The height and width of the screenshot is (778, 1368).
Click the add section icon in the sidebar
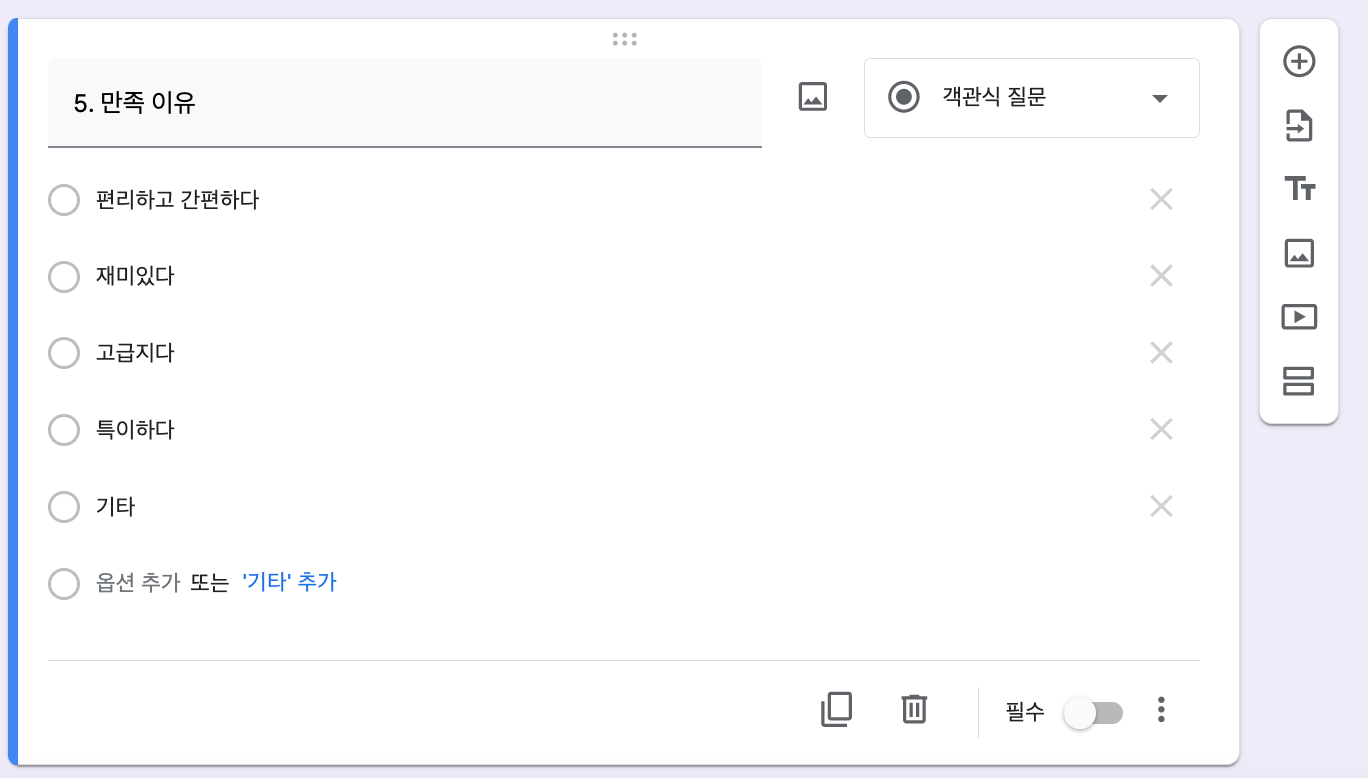1299,382
